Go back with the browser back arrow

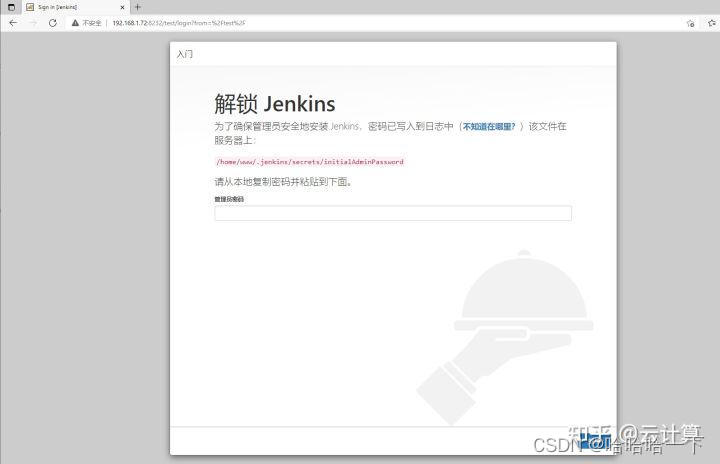click(x=13, y=23)
